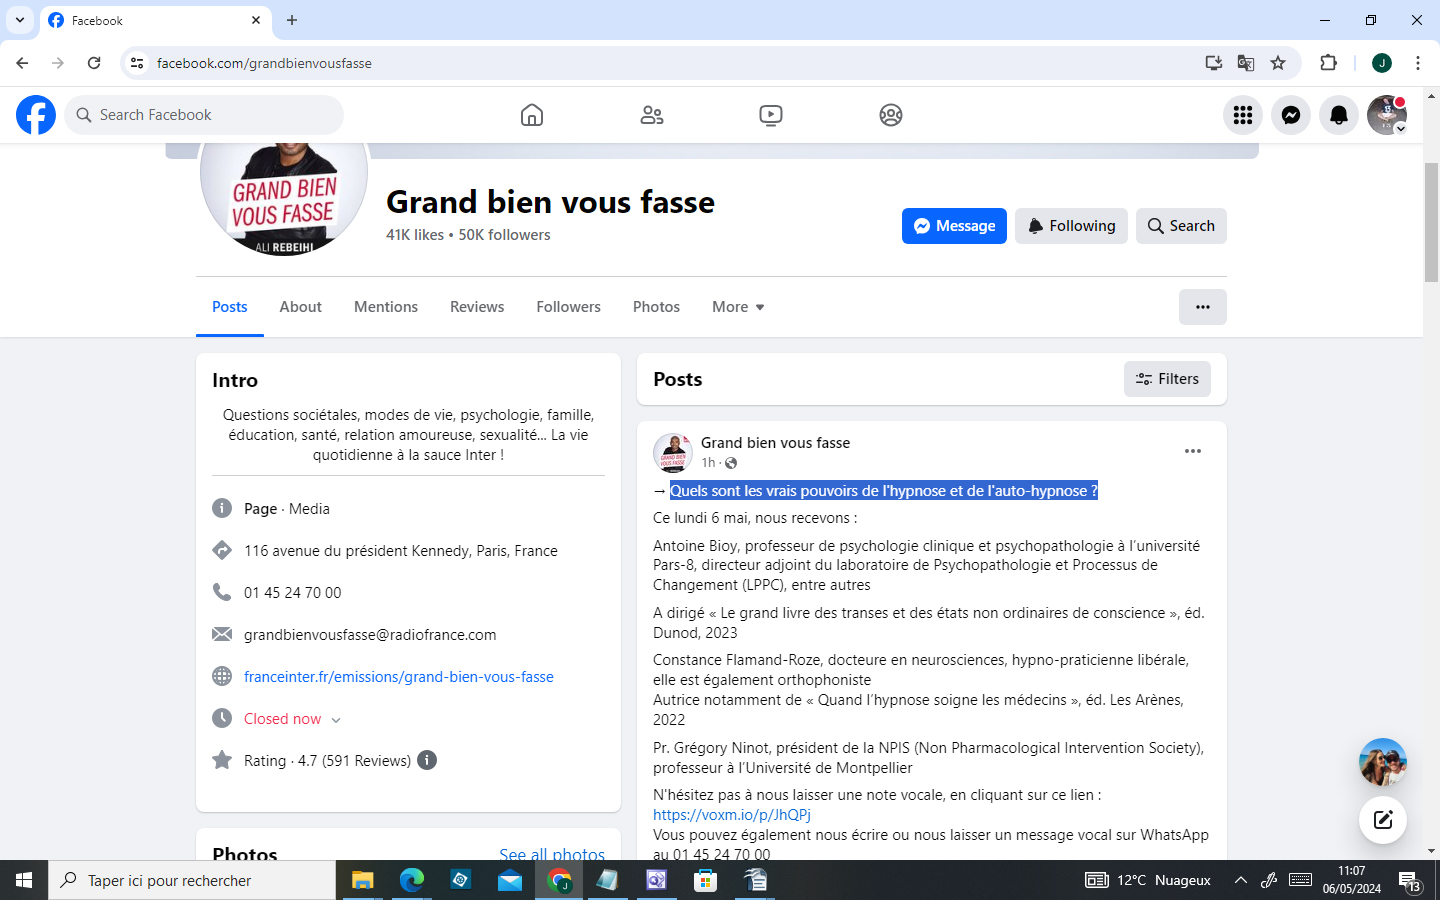This screenshot has height=900, width=1440.
Task: Click the 50K followers link
Action: coord(504,235)
